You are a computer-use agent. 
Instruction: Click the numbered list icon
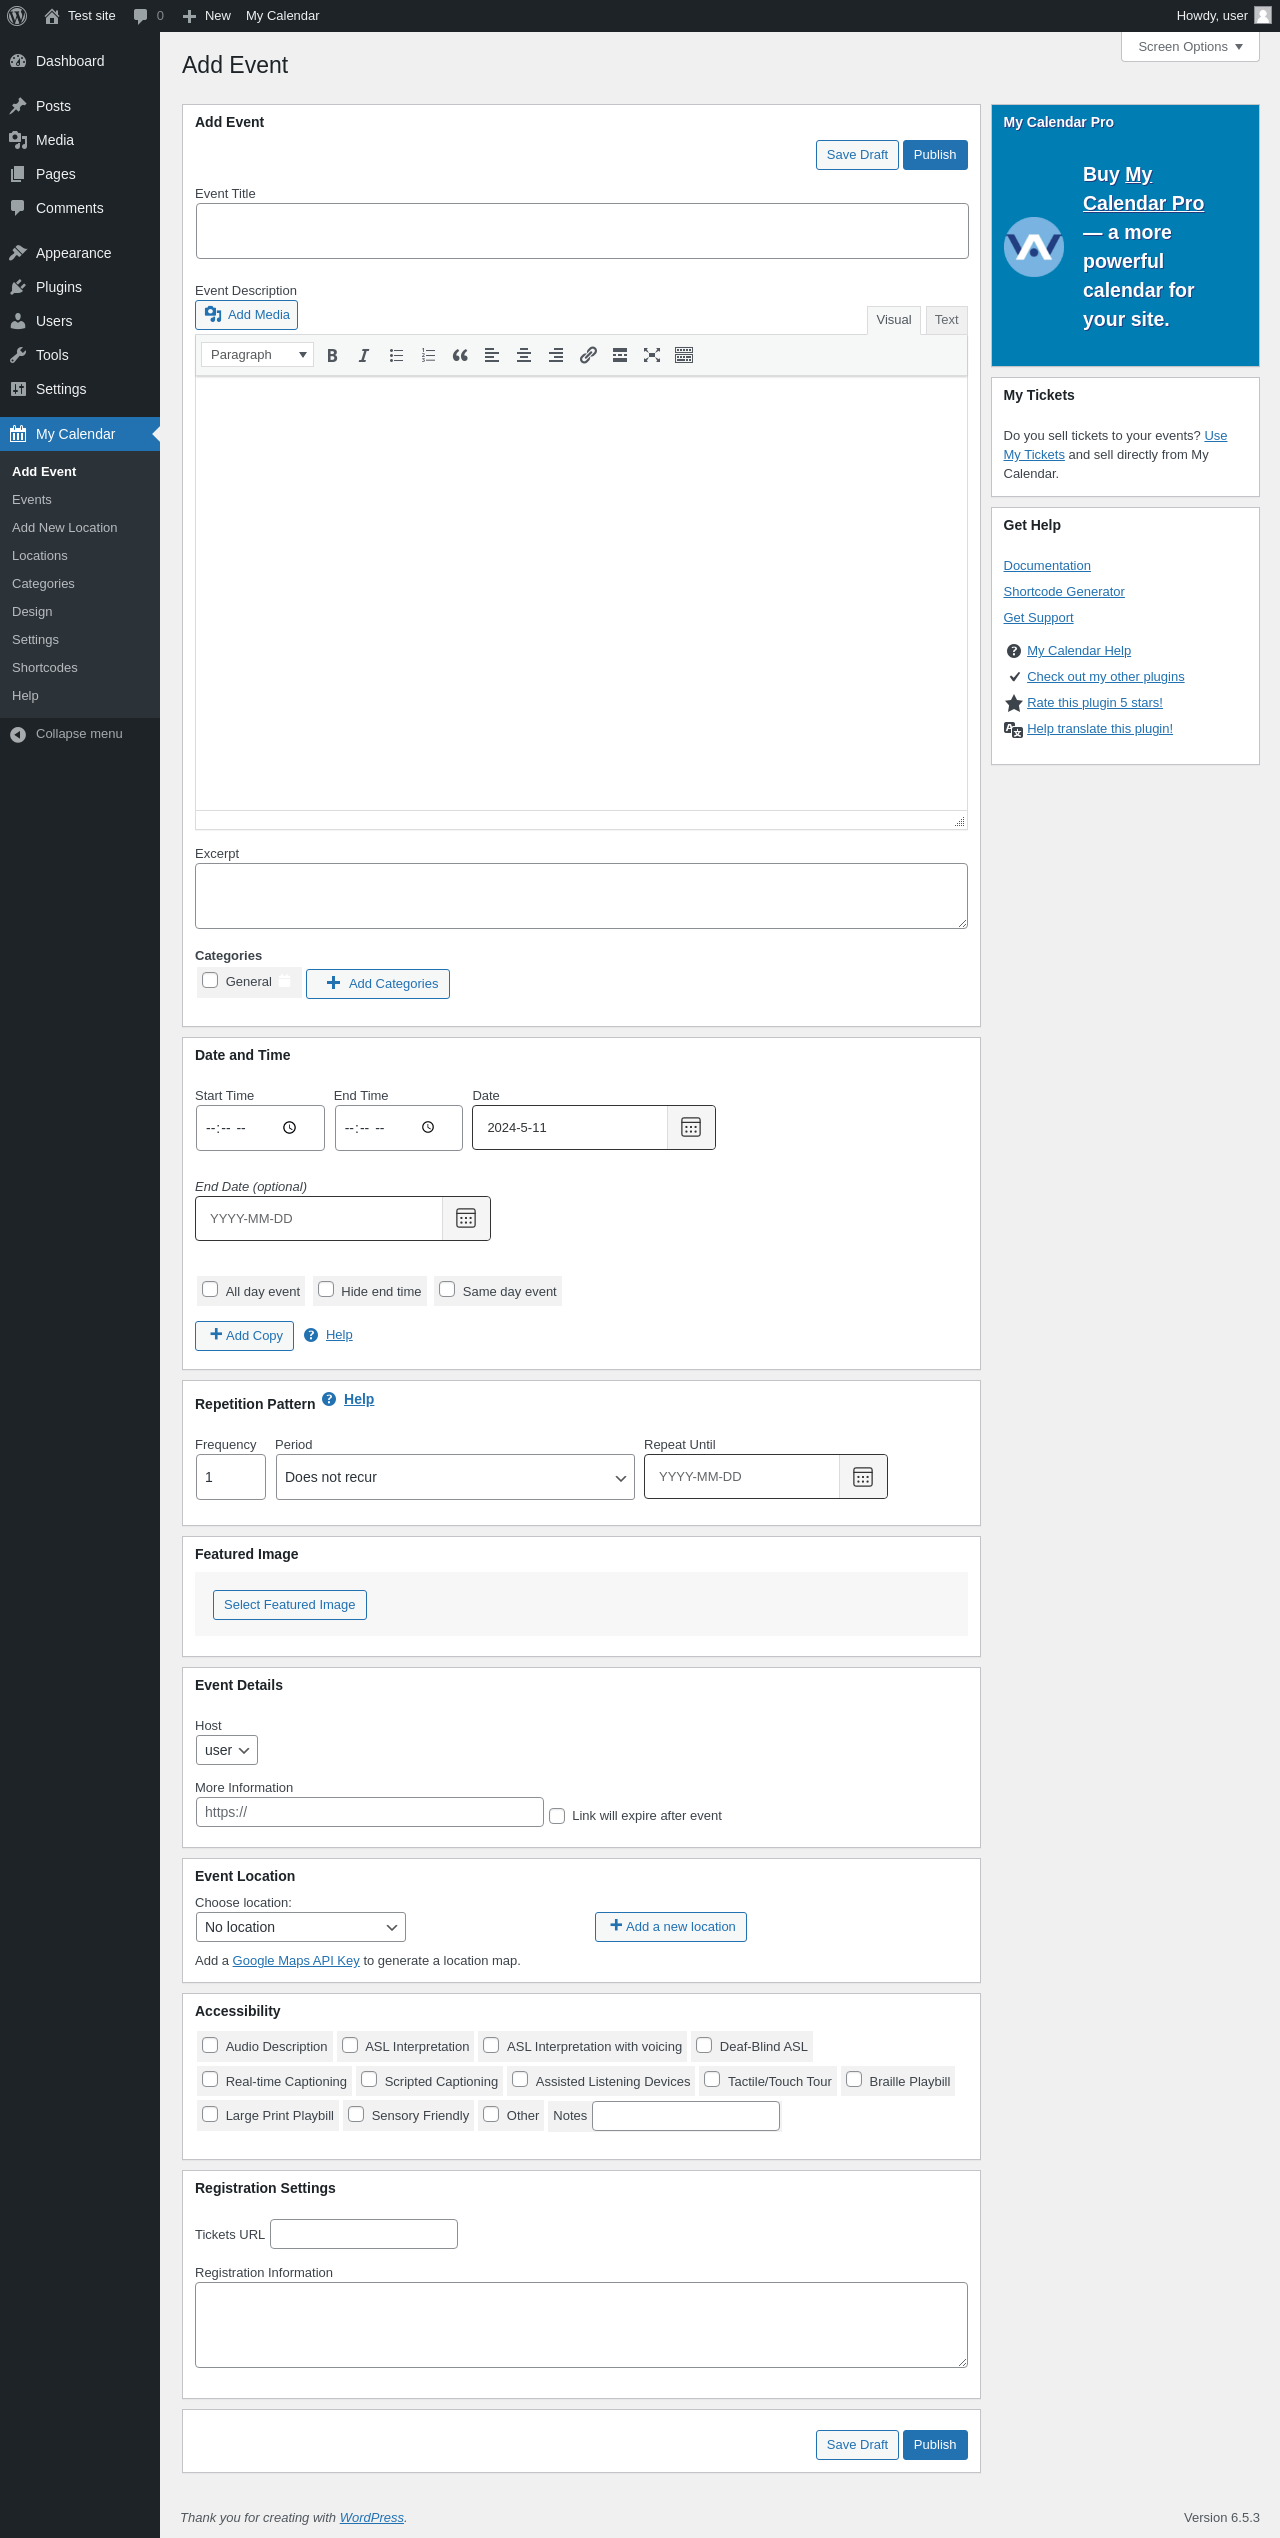click(428, 355)
